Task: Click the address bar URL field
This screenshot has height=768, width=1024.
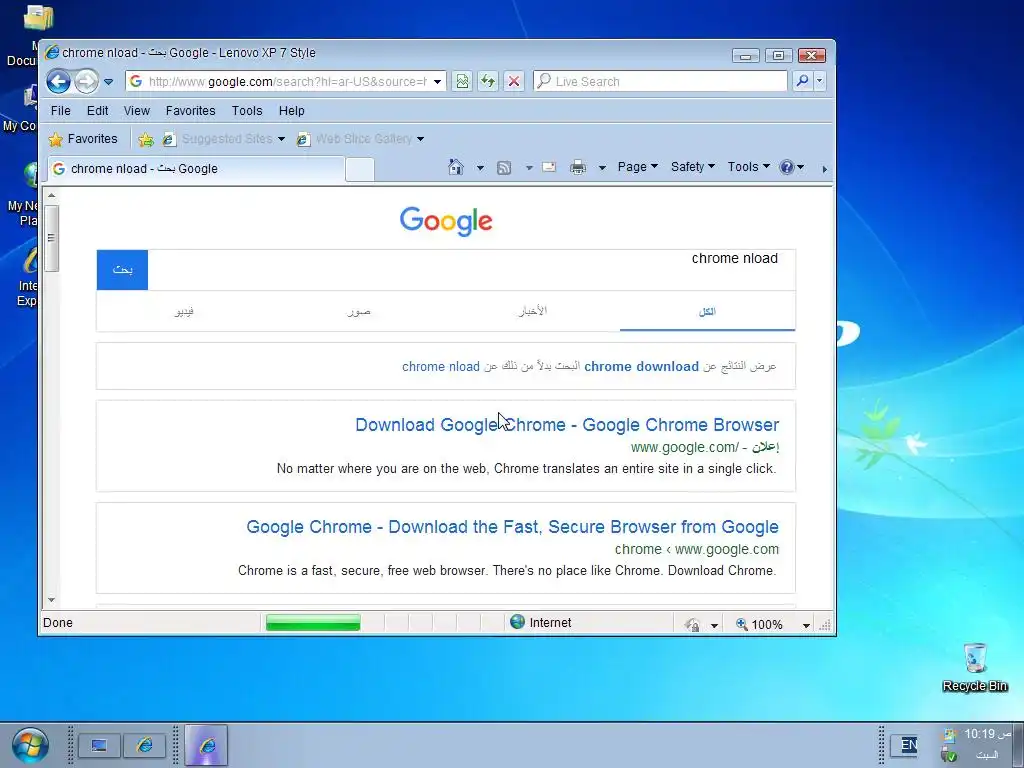Action: point(279,82)
